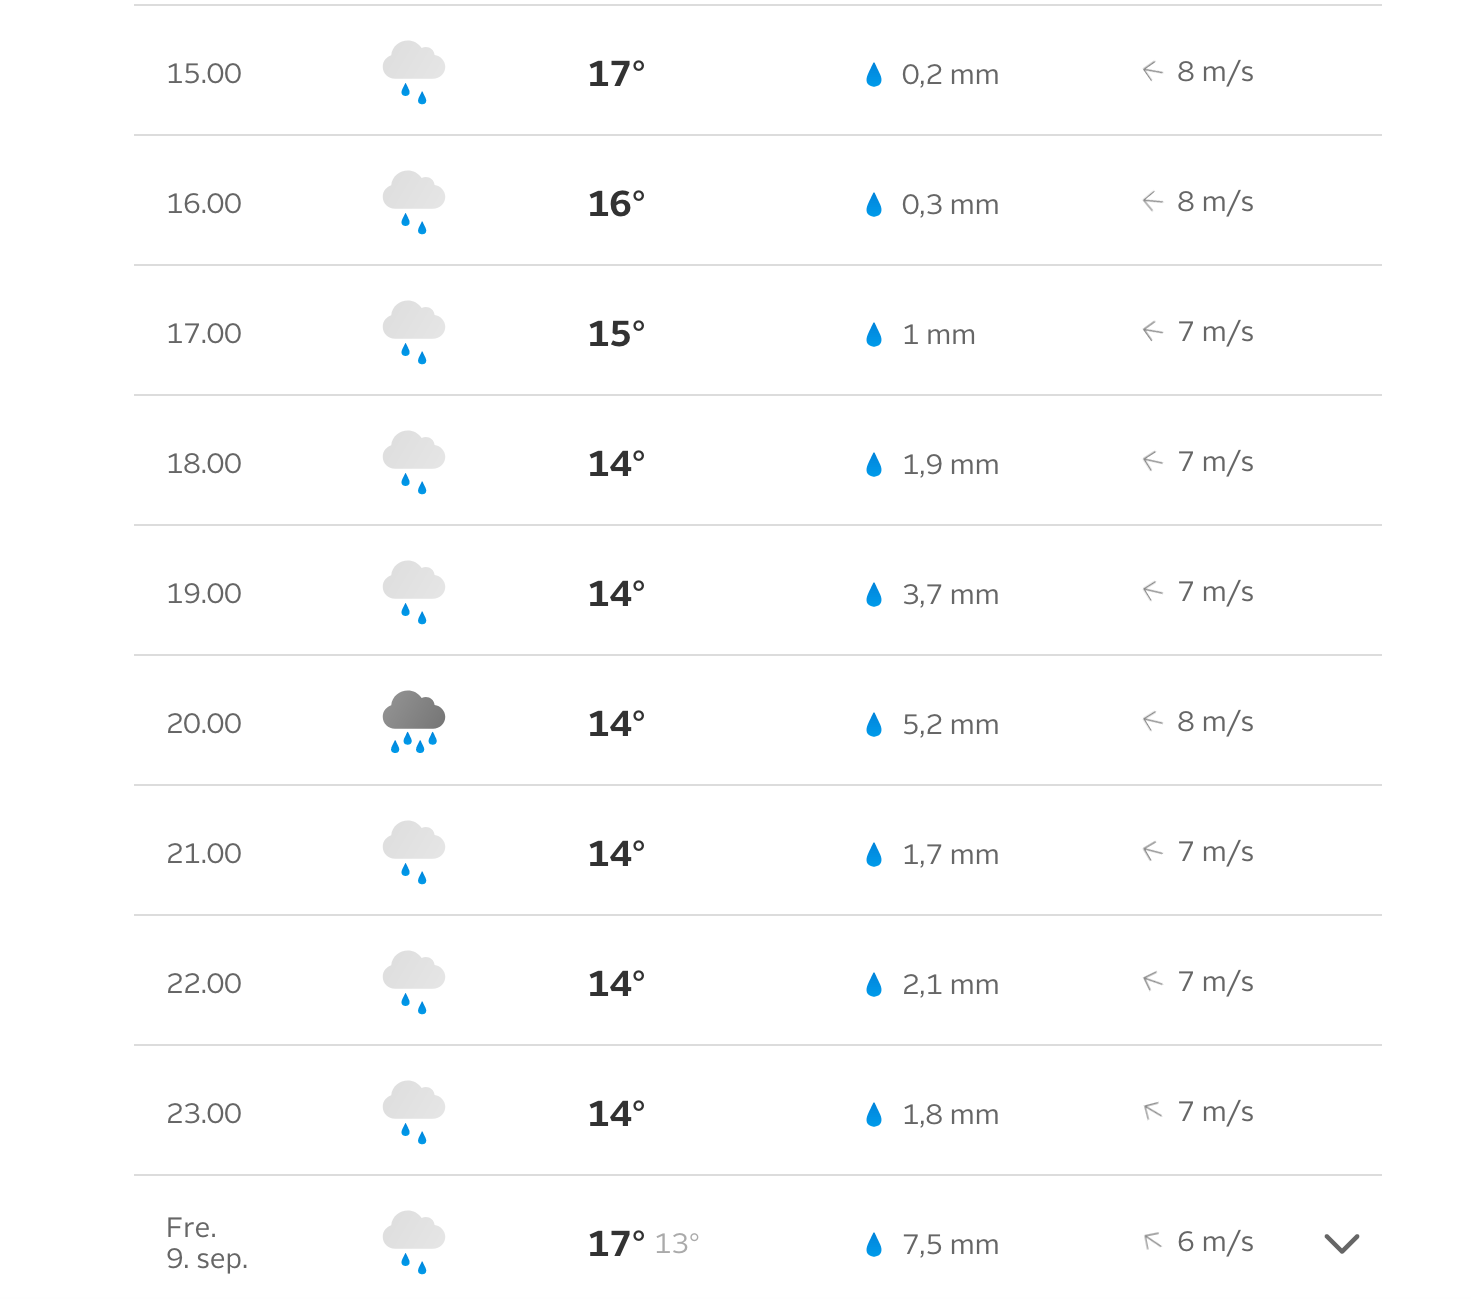Click the raindrop icon next to 3,7 mm
The height and width of the screenshot is (1299, 1471).
coord(874,595)
